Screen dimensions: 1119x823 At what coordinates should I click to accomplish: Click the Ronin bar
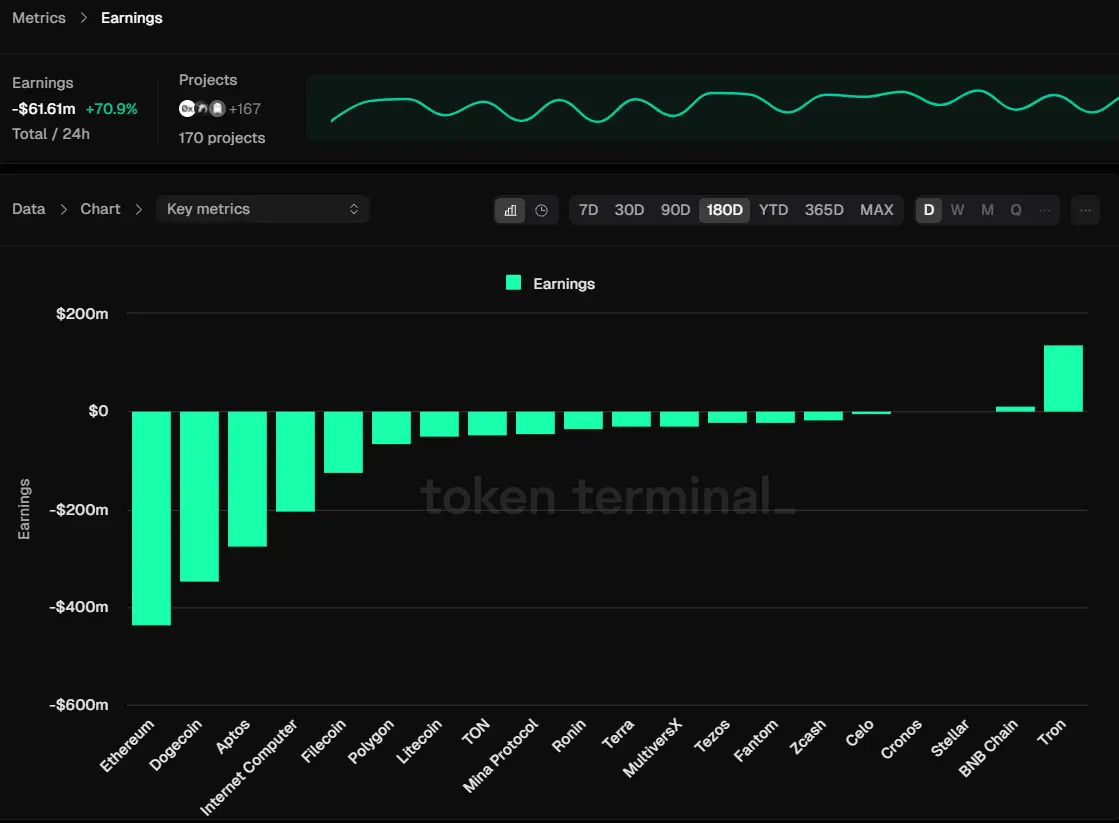pyautogui.click(x=583, y=420)
